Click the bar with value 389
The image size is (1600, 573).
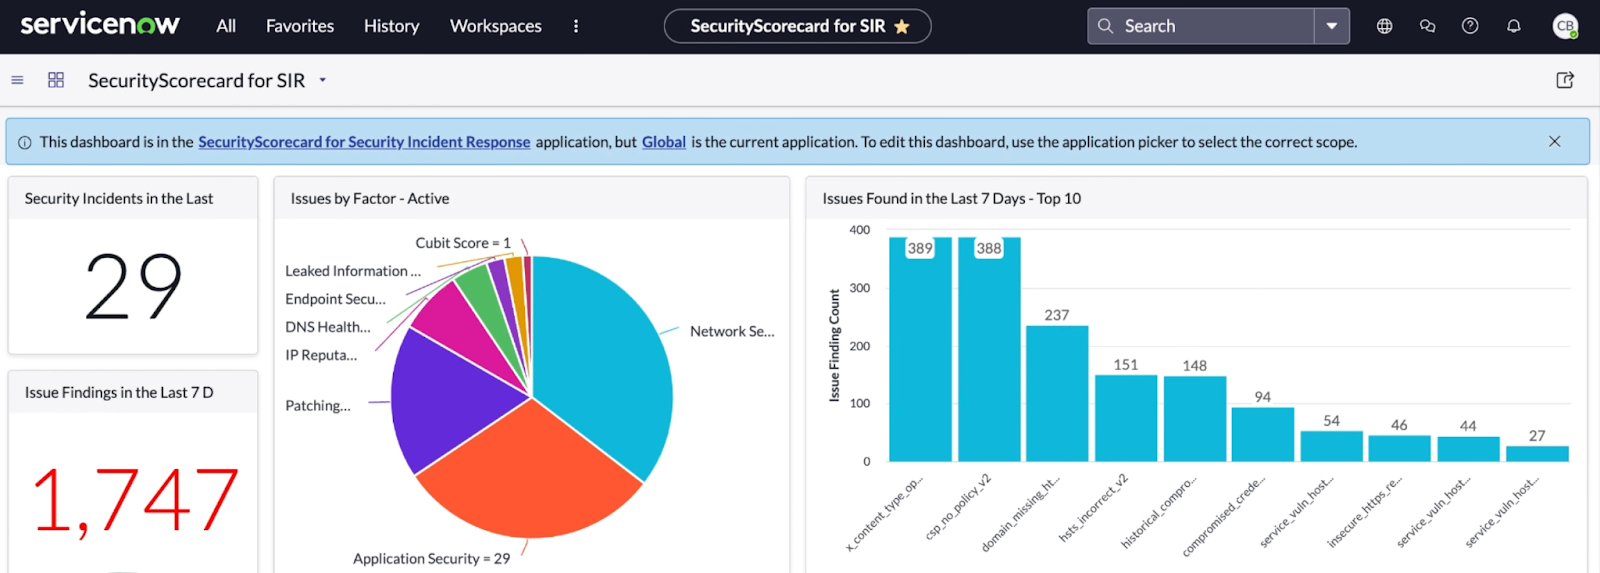[920, 350]
